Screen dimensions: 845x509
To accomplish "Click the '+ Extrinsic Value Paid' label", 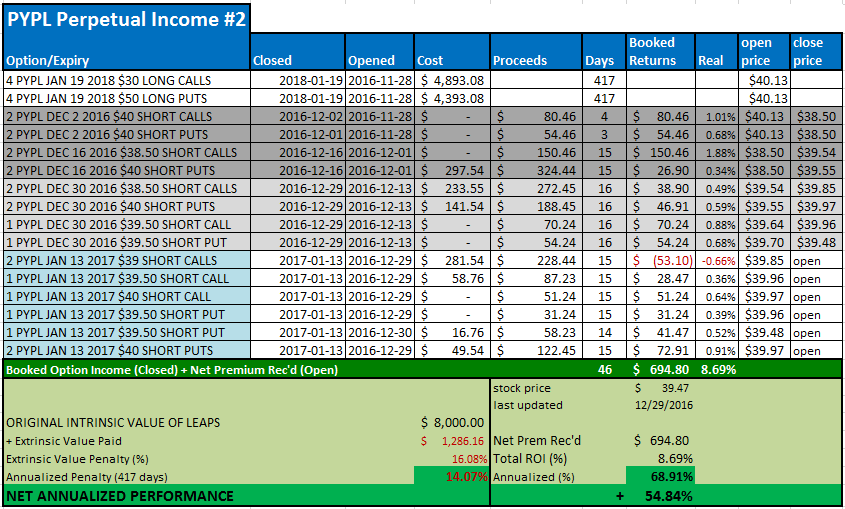I will coord(64,441).
